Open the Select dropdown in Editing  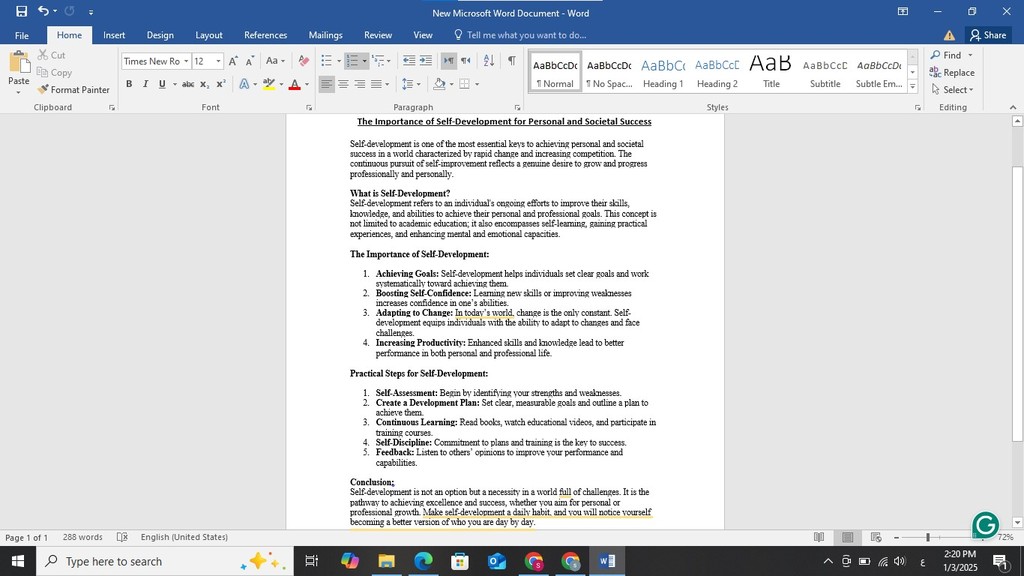click(953, 89)
